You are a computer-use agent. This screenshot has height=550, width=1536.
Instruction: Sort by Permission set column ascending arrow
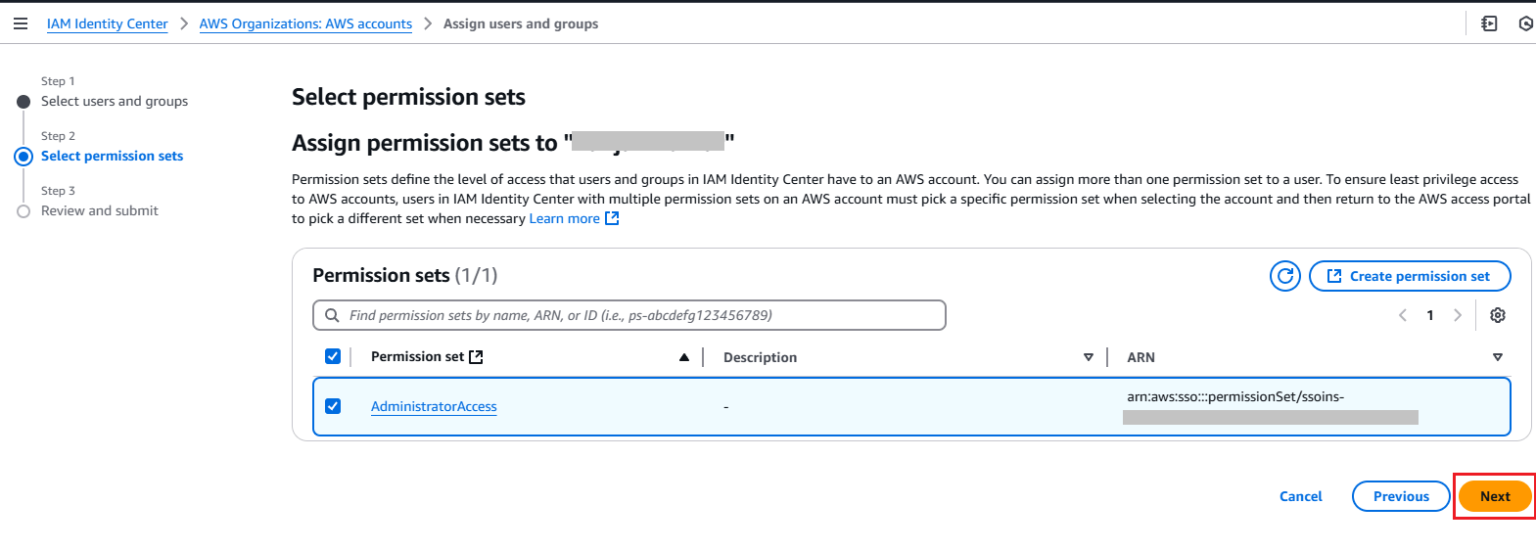(684, 357)
